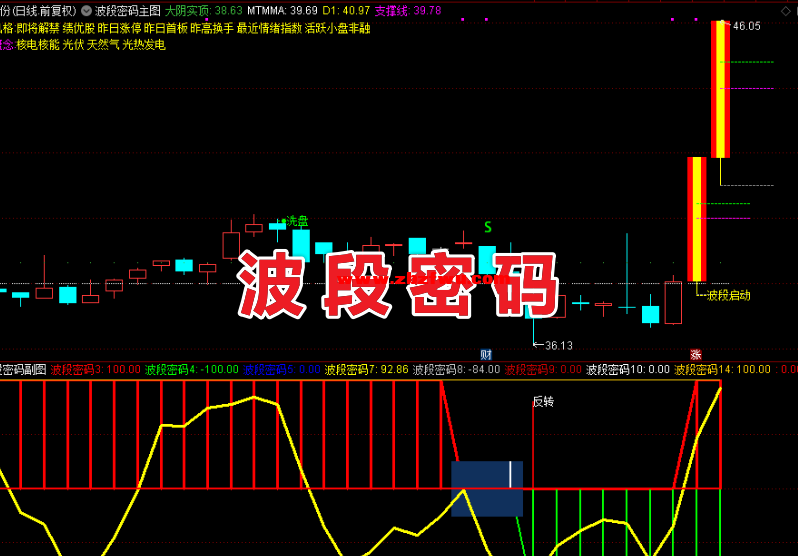Click the MTMMA: 39.69 indicator value
This screenshot has height=556, width=798.
coord(282,10)
